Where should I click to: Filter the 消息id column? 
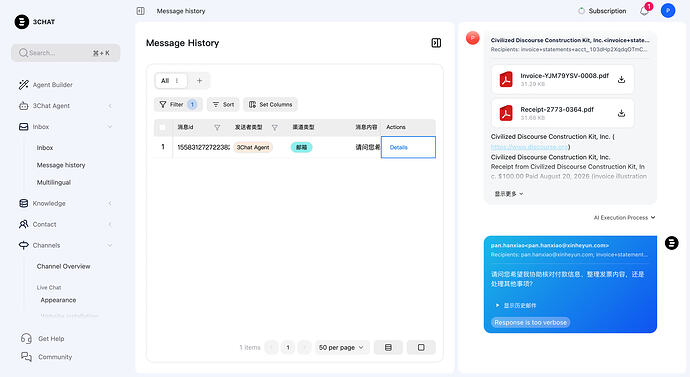217,127
